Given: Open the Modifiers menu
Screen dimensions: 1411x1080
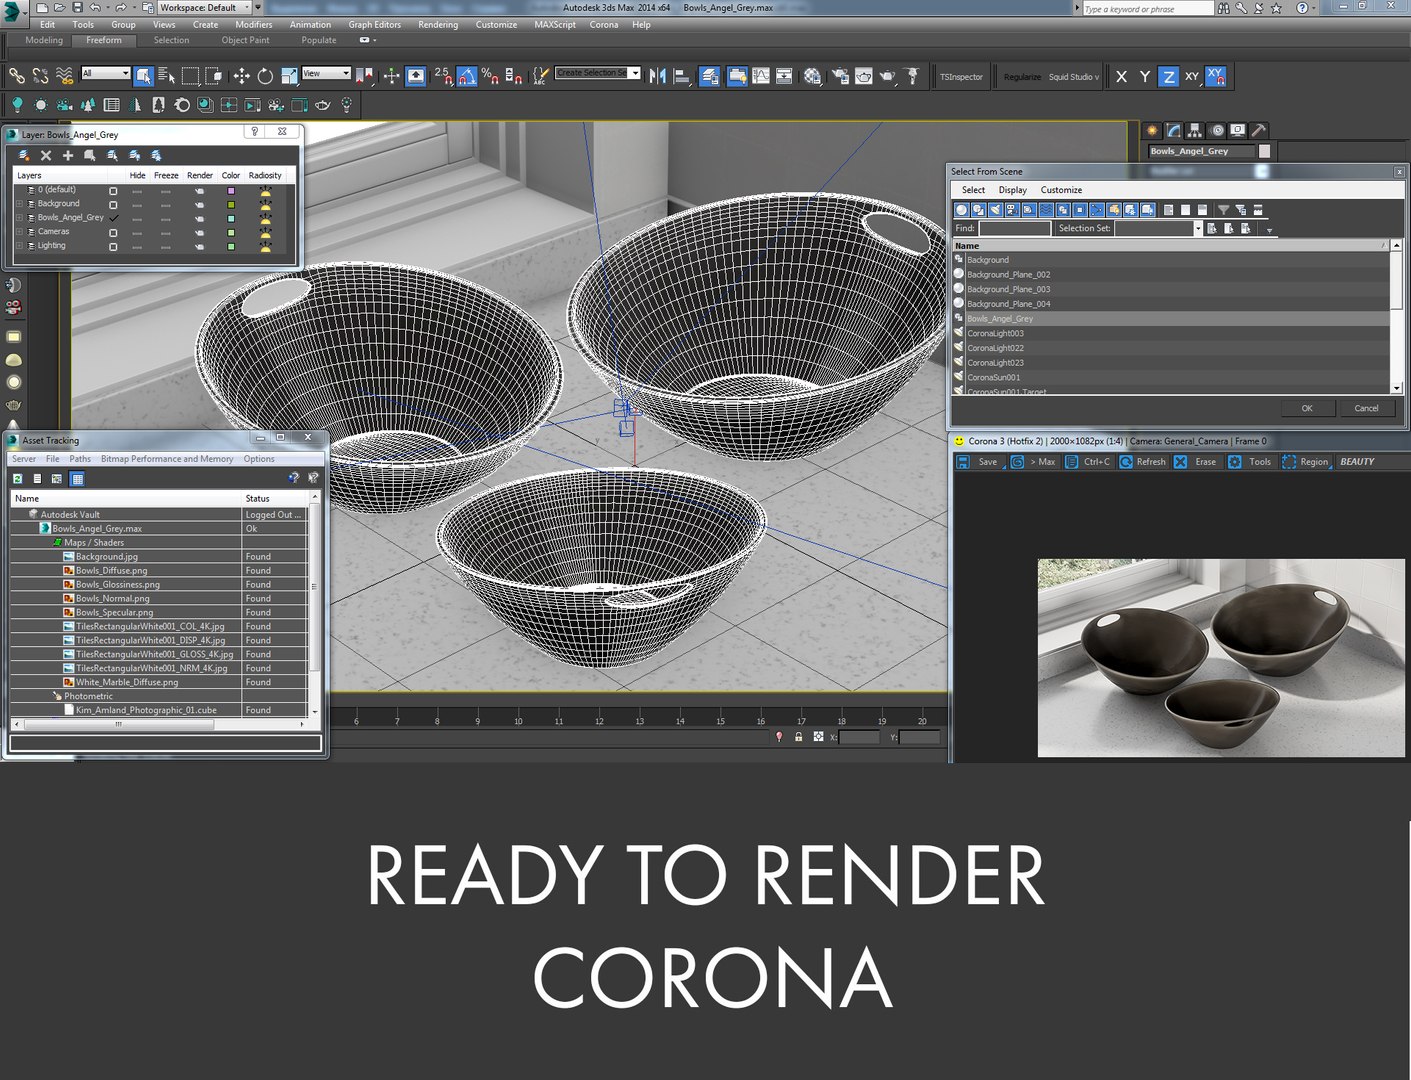Looking at the screenshot, I should click(253, 25).
